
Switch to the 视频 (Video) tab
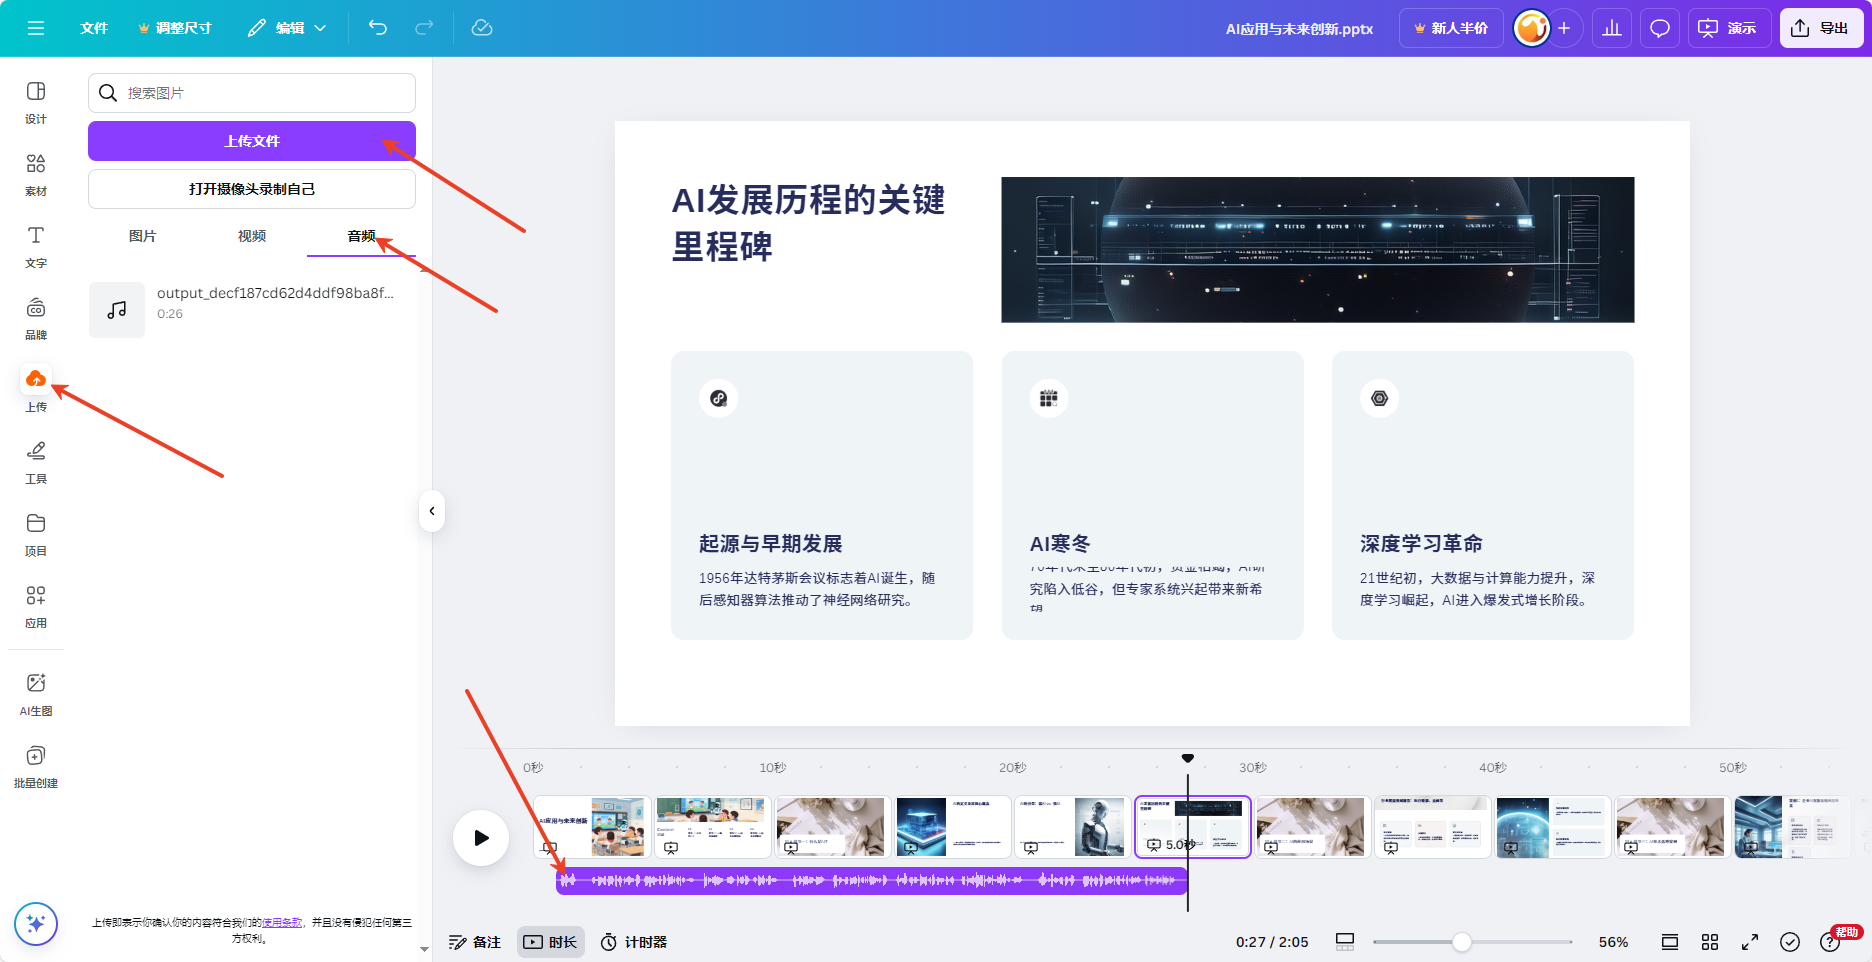point(251,236)
